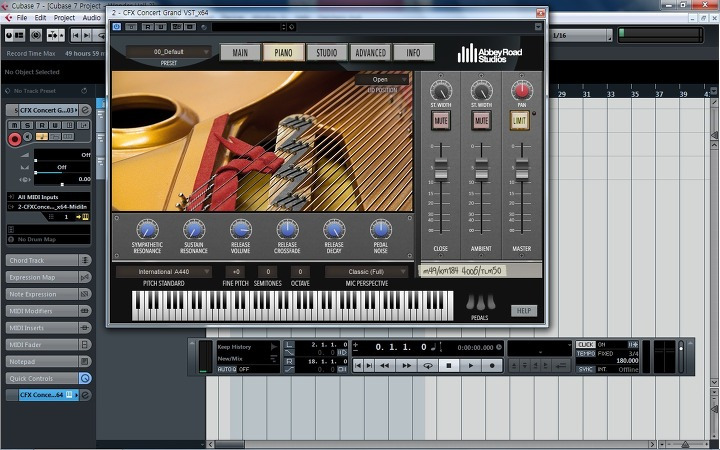This screenshot has width=720, height=450.
Task: Open the STUDIO tab
Action: tap(326, 53)
